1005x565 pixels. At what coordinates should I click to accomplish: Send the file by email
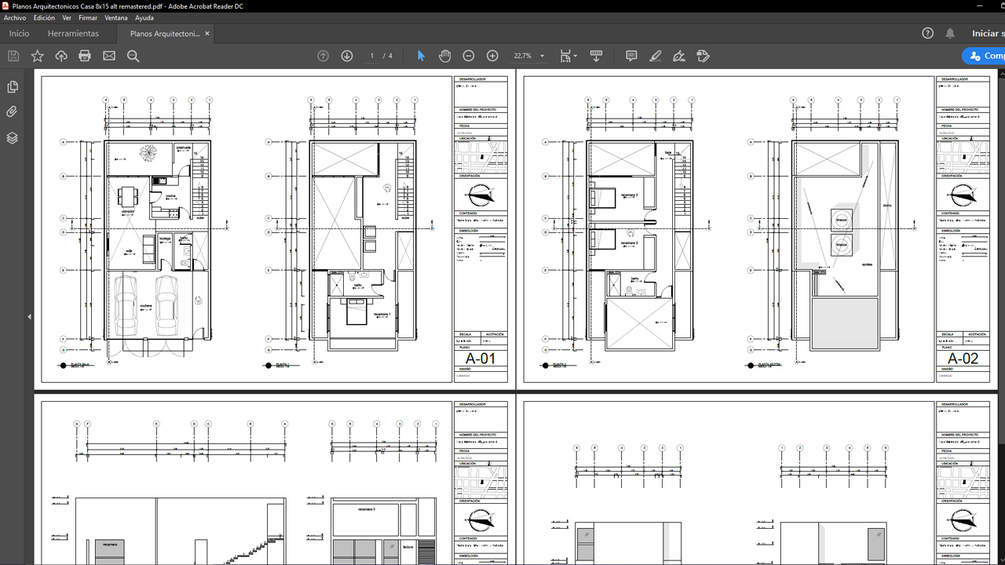109,56
